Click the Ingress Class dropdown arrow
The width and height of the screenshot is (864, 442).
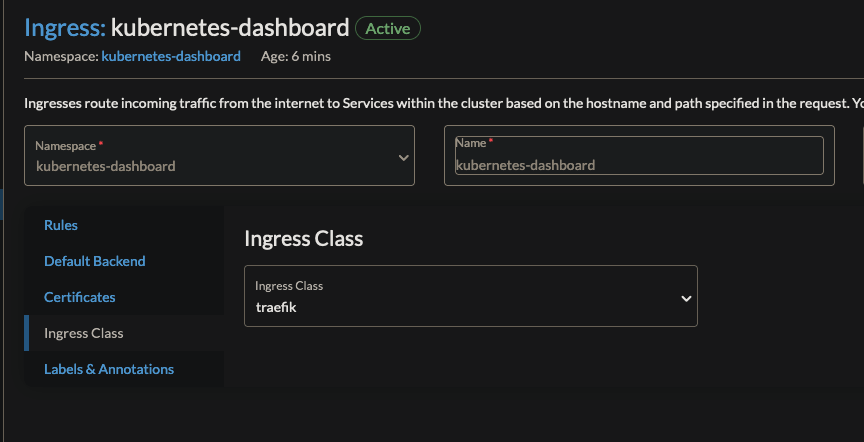[686, 298]
